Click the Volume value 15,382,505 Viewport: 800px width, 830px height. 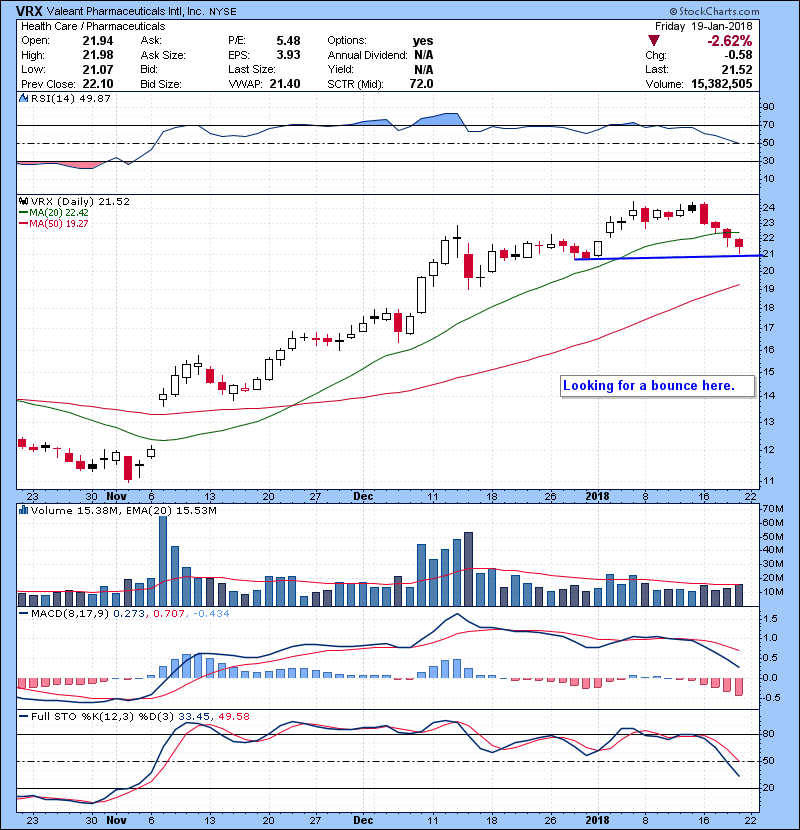(x=722, y=84)
